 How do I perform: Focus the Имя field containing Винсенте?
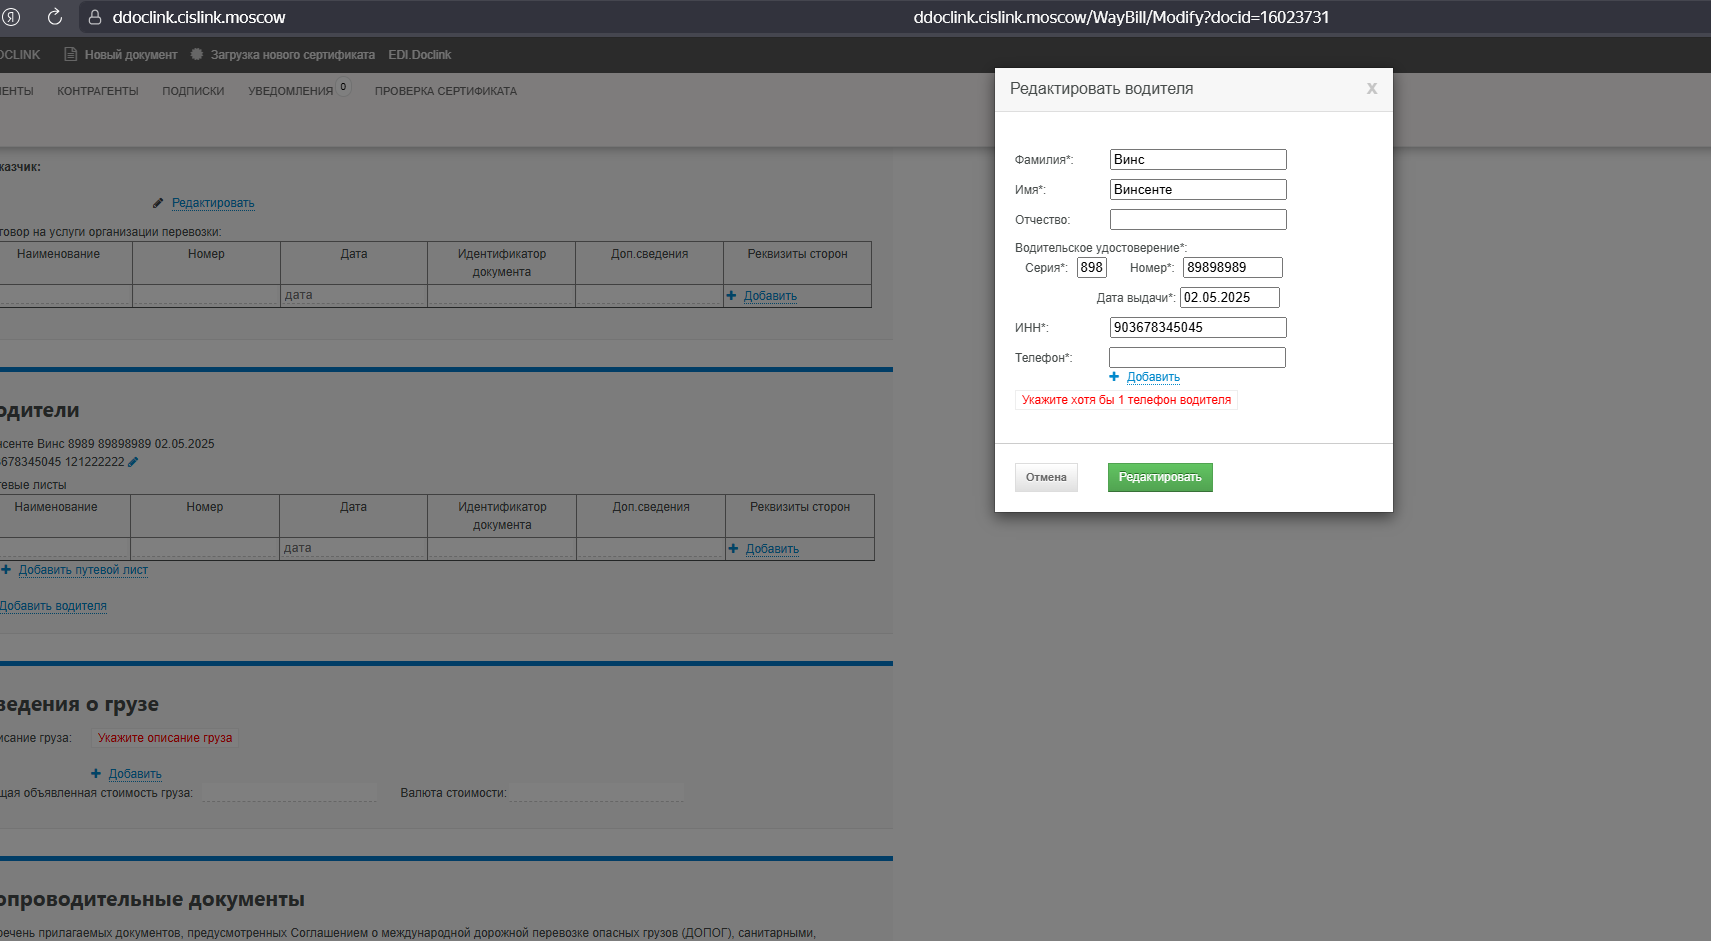pos(1198,189)
